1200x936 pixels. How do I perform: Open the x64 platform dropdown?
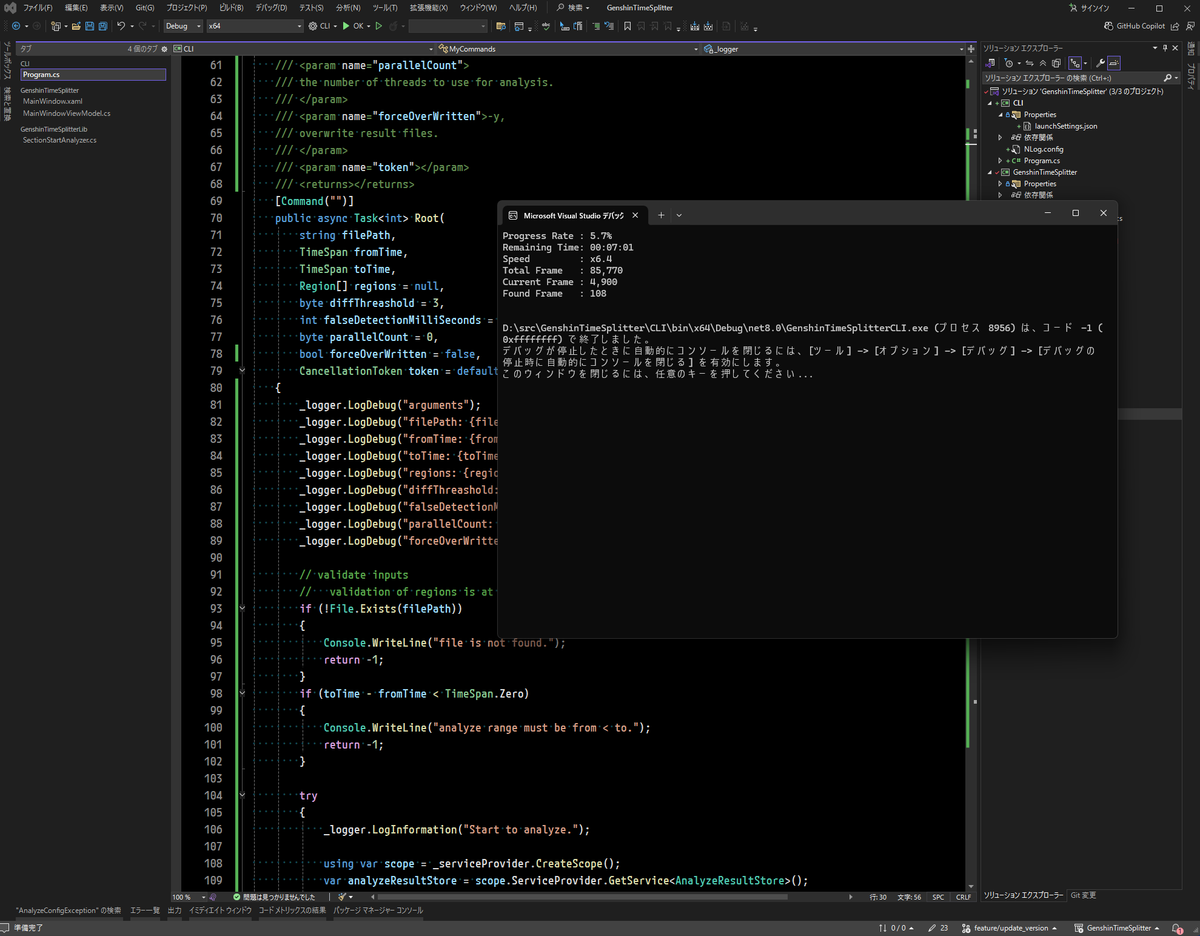256,25
